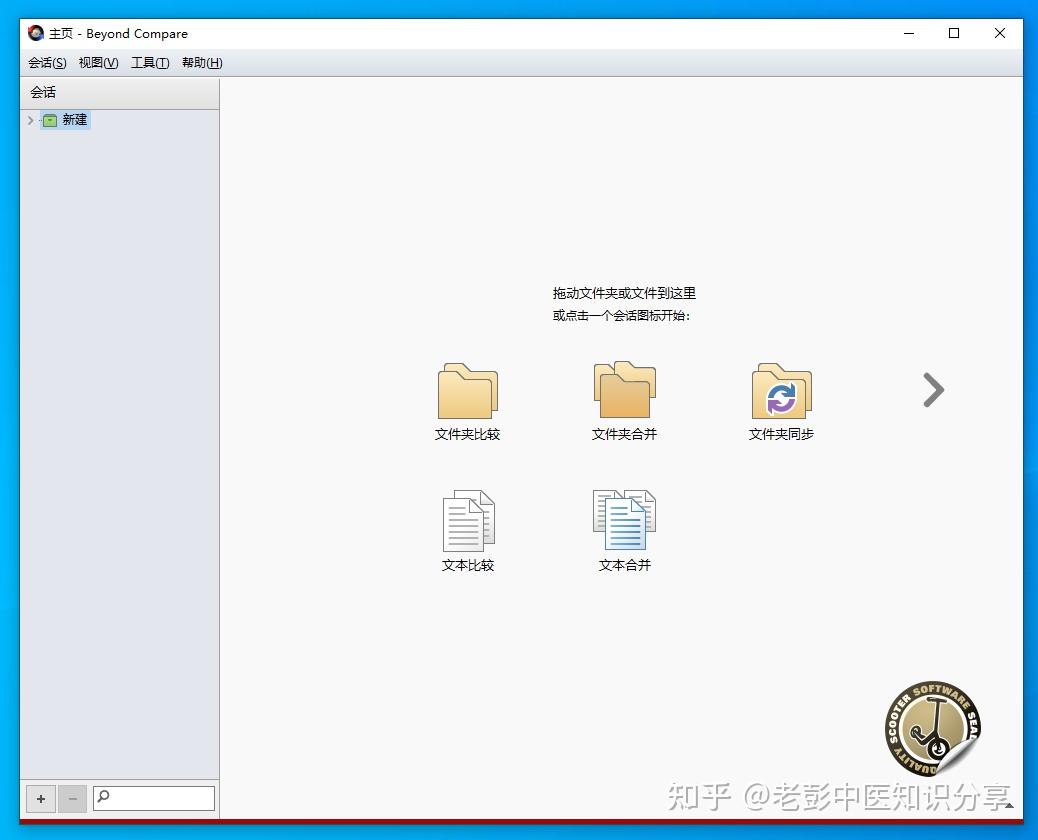1038x840 pixels.
Task: Launch a Text Merge session (文本合并)
Action: [623, 520]
